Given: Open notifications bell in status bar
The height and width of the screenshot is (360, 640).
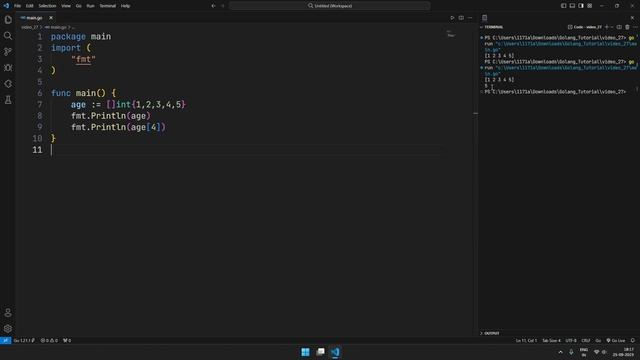Looking at the screenshot, I should [633, 340].
